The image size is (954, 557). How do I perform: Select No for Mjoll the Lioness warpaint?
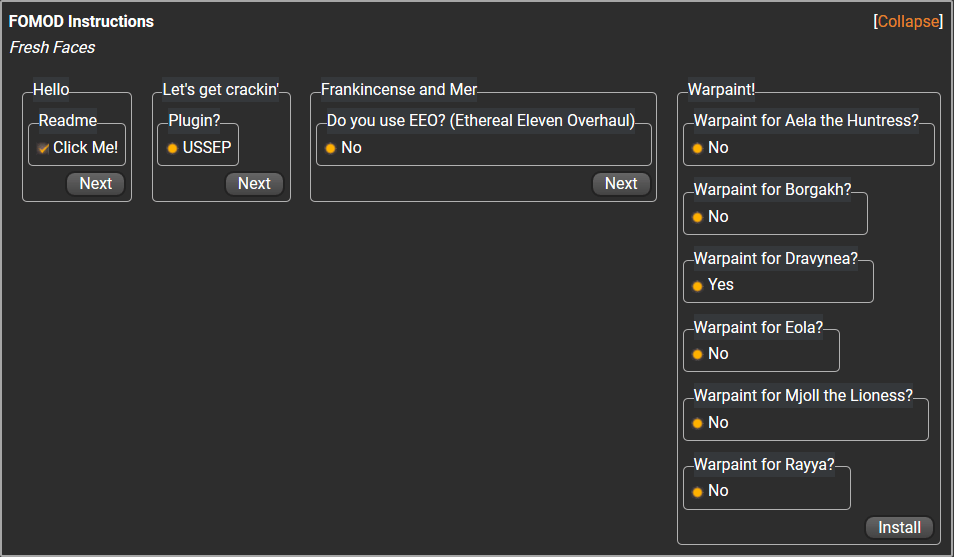(x=697, y=423)
